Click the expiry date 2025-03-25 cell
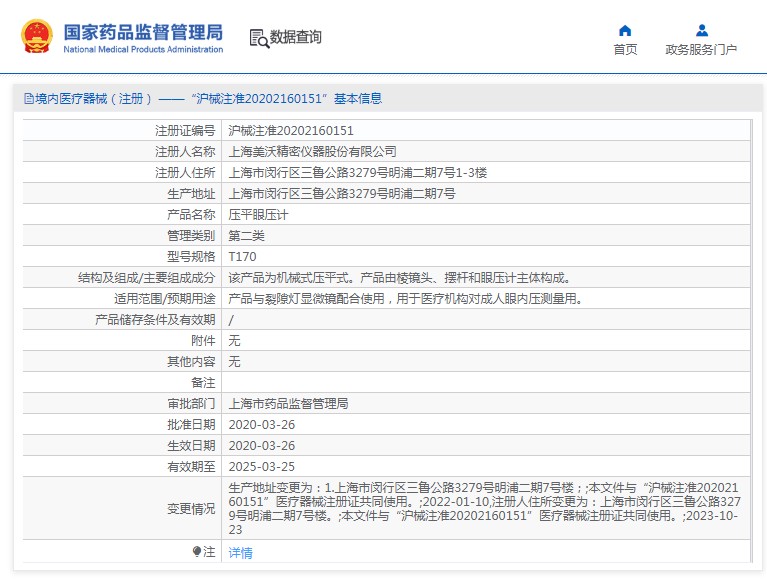The width and height of the screenshot is (767, 579). (x=262, y=467)
